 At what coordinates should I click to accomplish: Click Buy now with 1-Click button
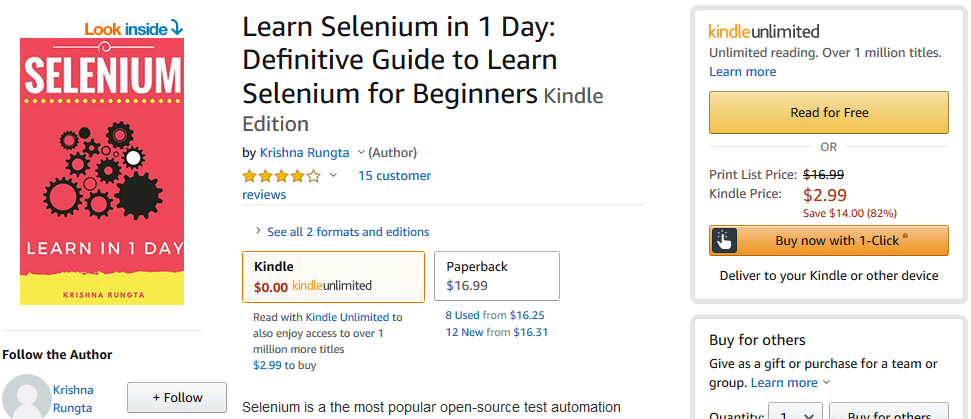(829, 240)
